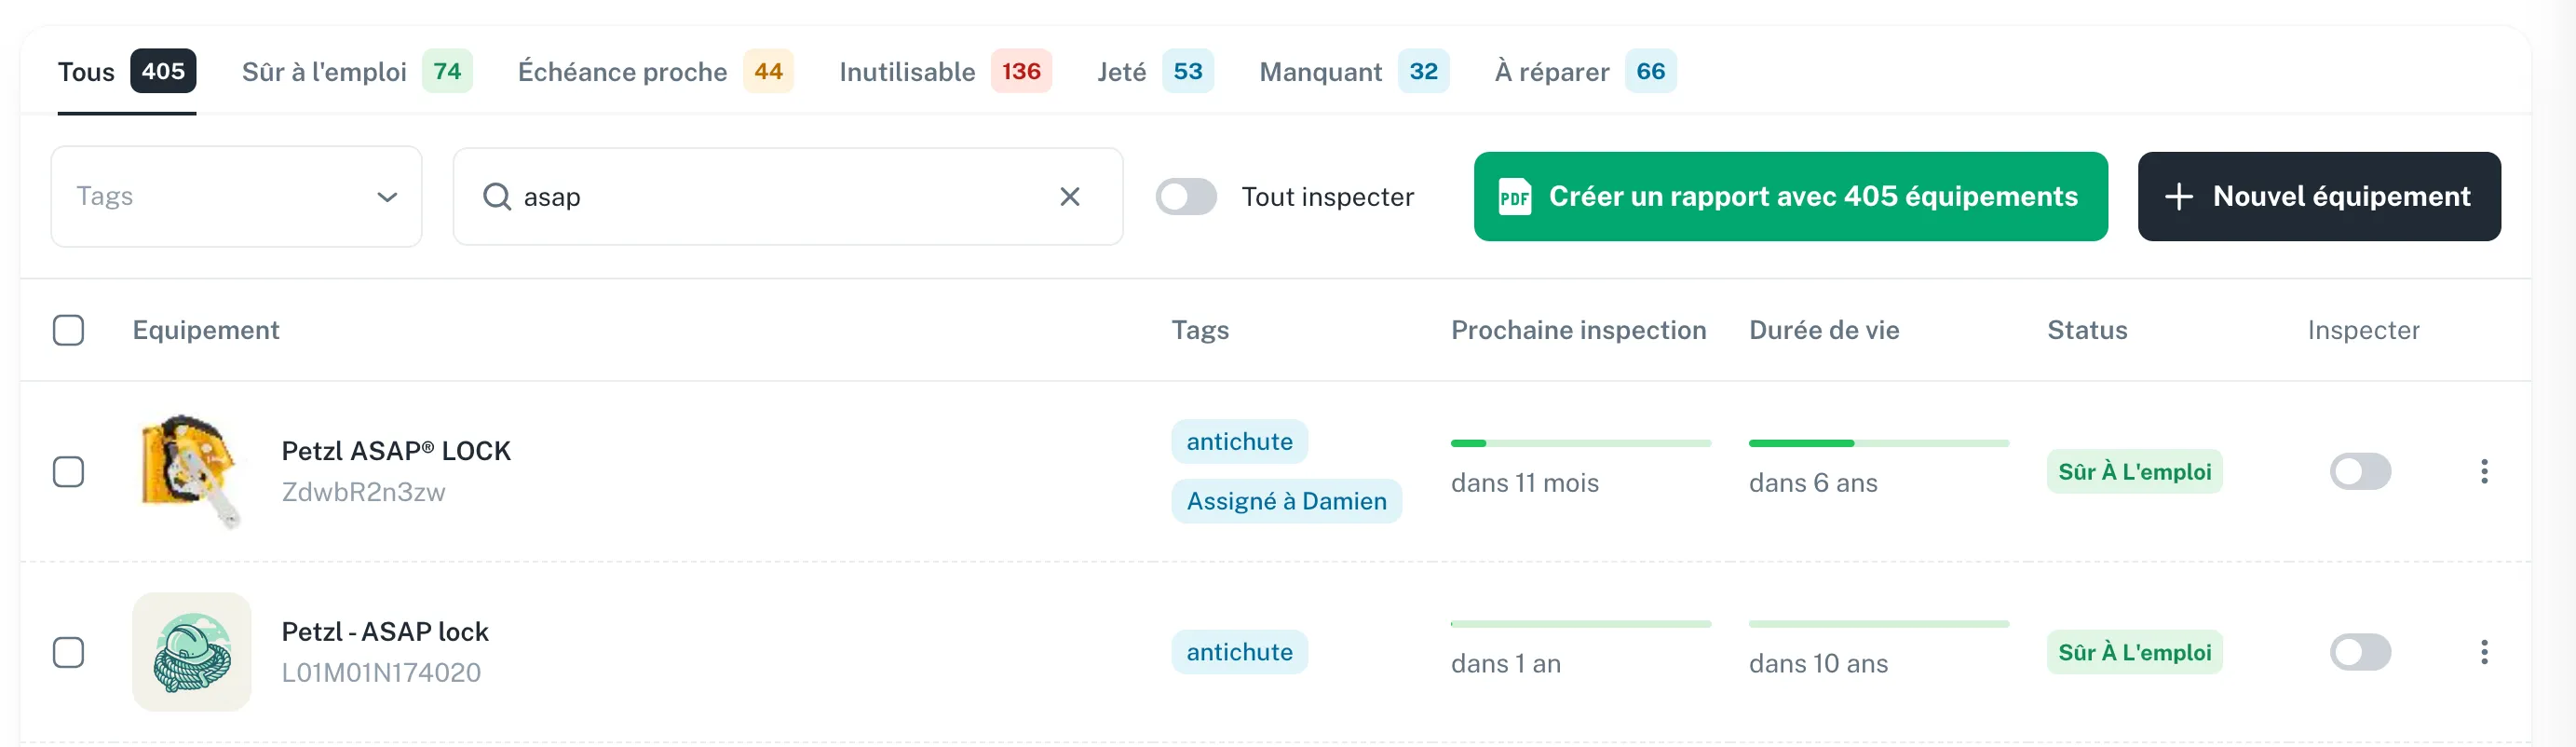View the Jeté tab
The width and height of the screenshot is (2576, 747).
(x=1155, y=72)
